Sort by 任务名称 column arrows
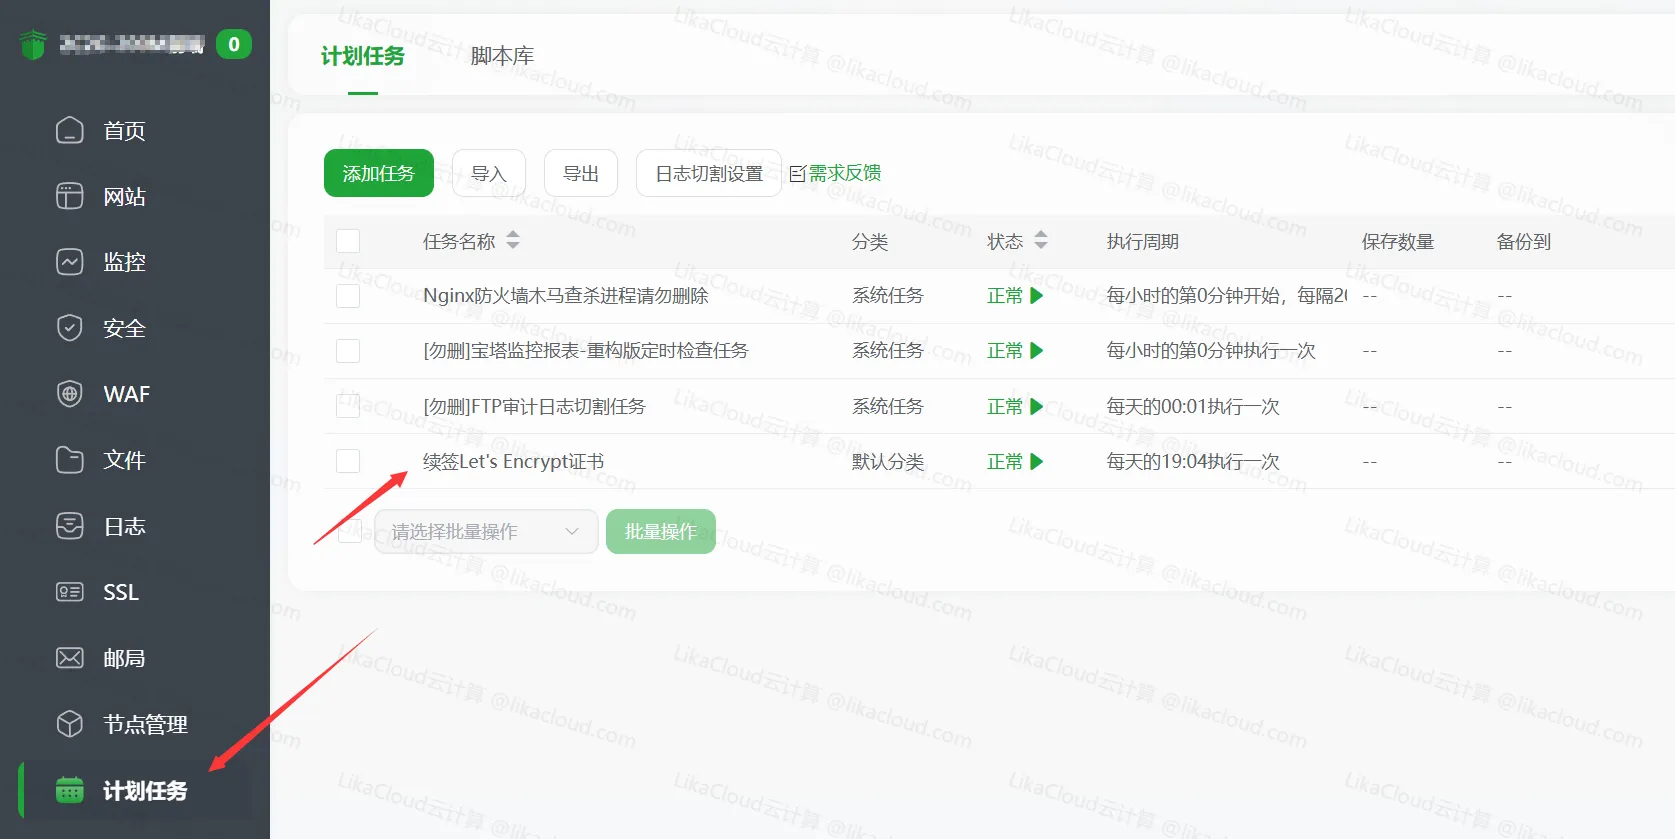The height and width of the screenshot is (839, 1675). (x=513, y=240)
